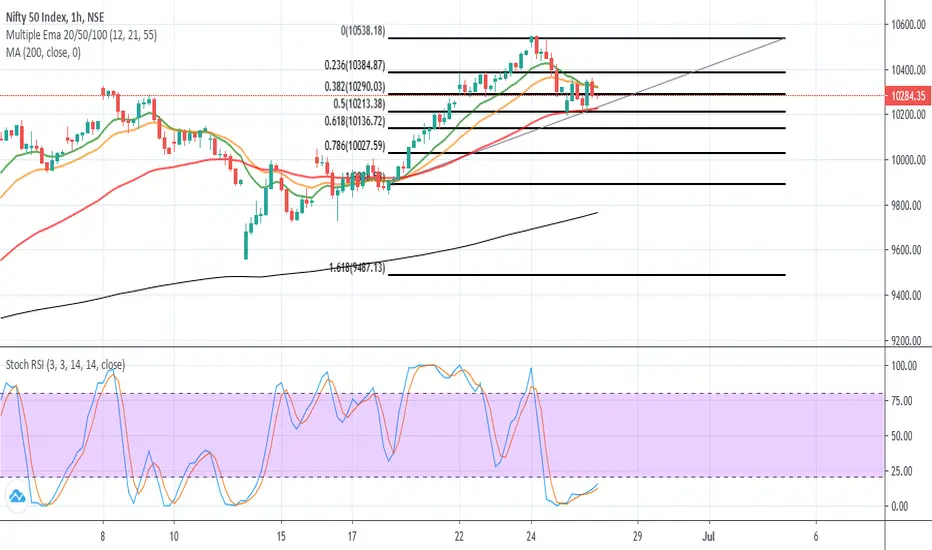Select the 0.382(10290.03) retracement label
Viewport: 932px width, 550px height.
(355, 87)
